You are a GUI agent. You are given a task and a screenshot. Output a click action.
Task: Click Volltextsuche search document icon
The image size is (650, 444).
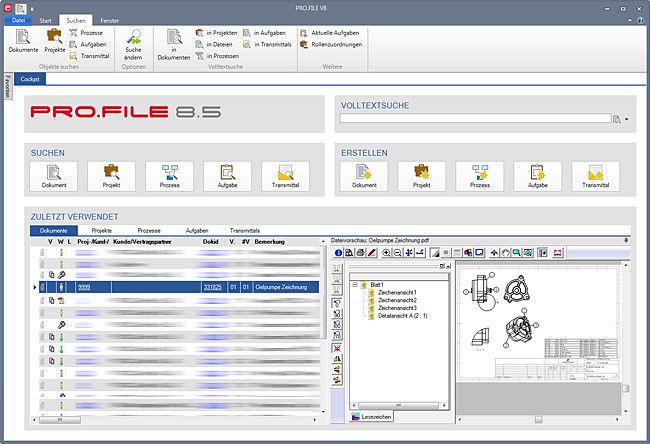point(617,119)
